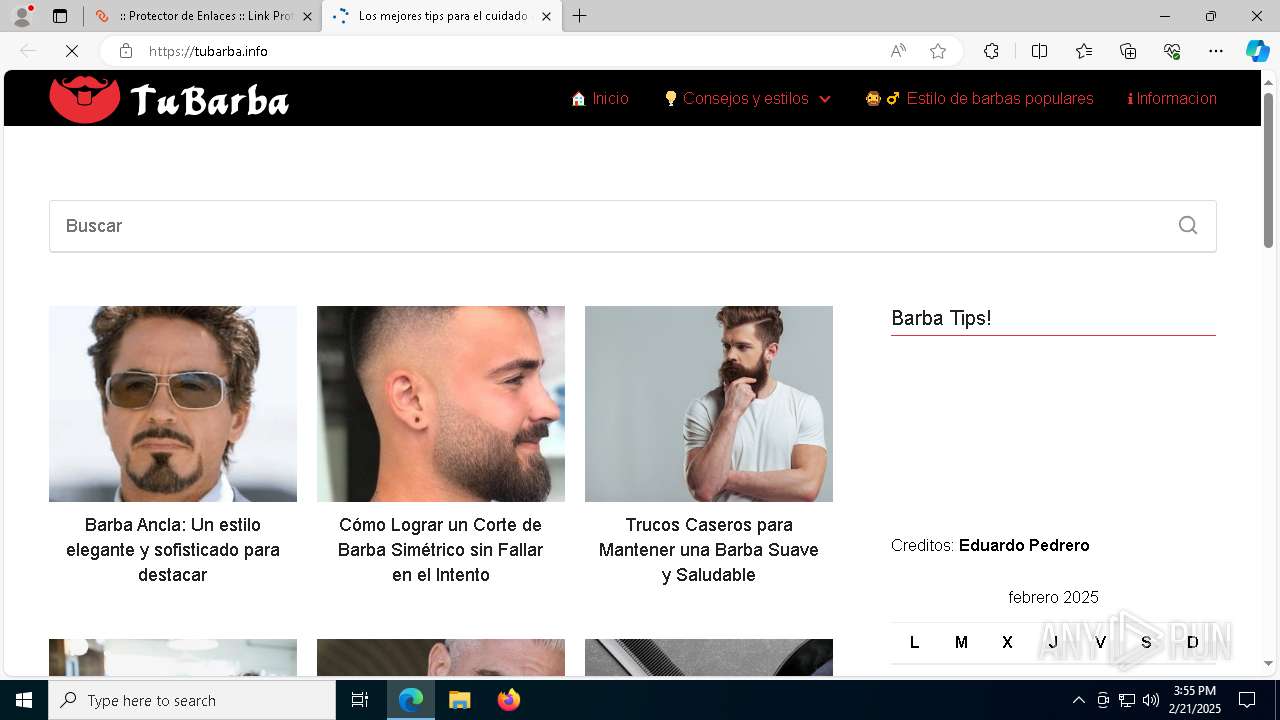Close the Los mejores tips tab
The width and height of the screenshot is (1280, 720).
point(546,16)
